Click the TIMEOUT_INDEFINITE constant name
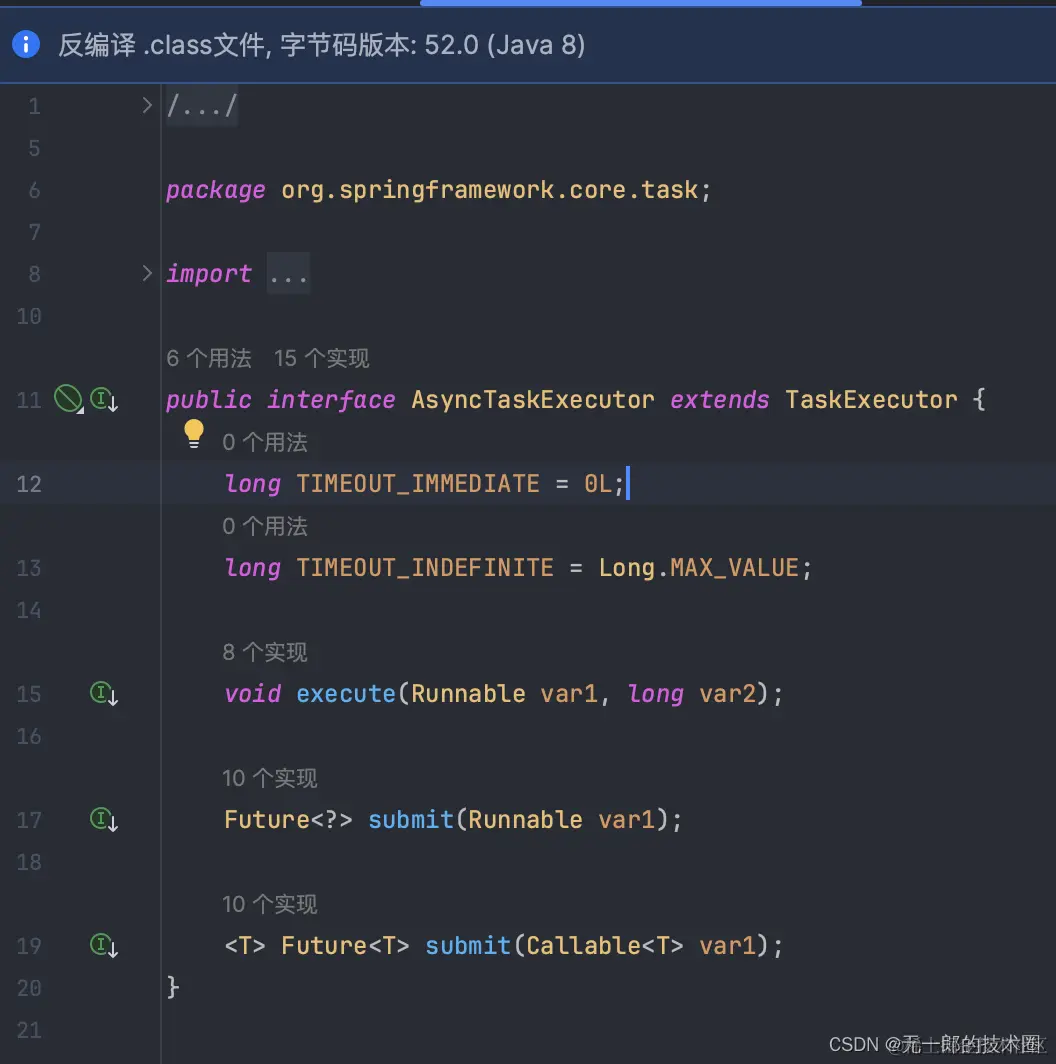1056x1064 pixels. [x=425, y=568]
